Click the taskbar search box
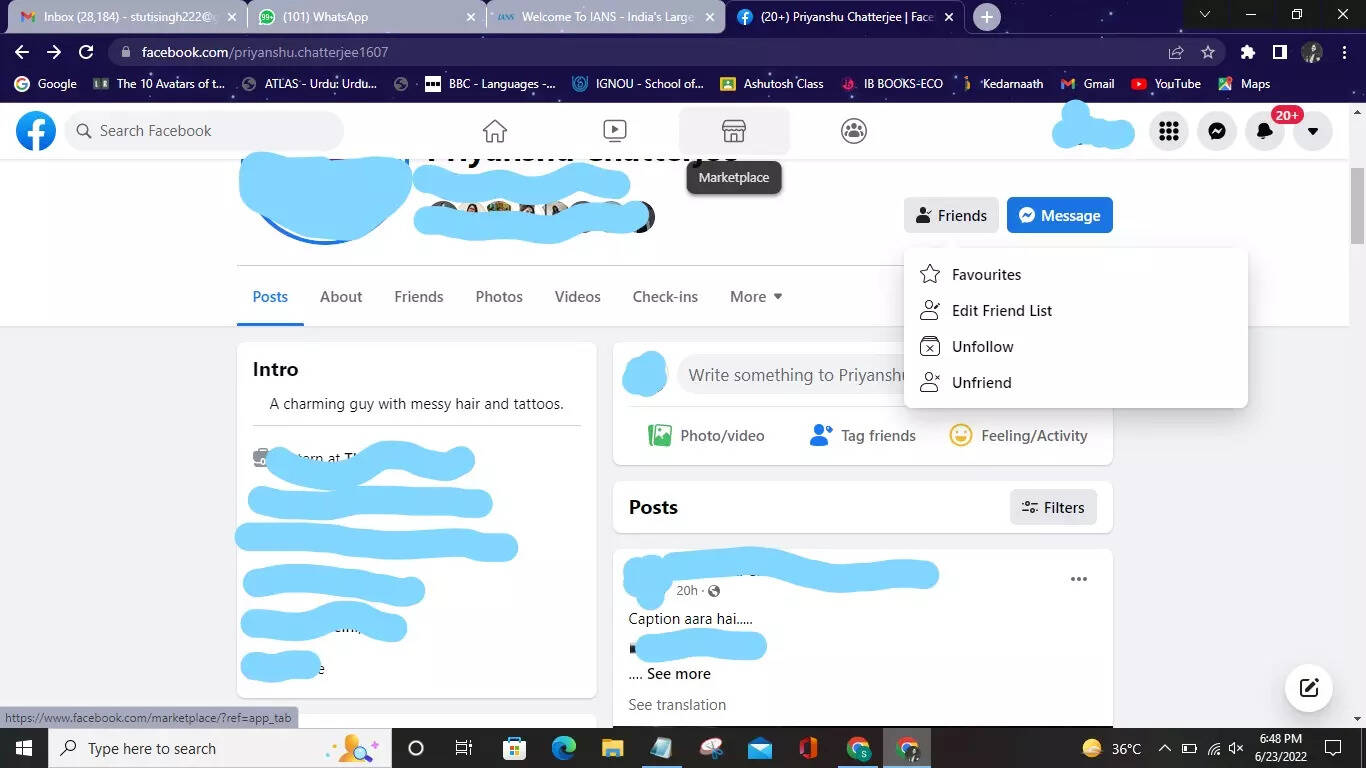This screenshot has height=768, width=1366. point(218,748)
